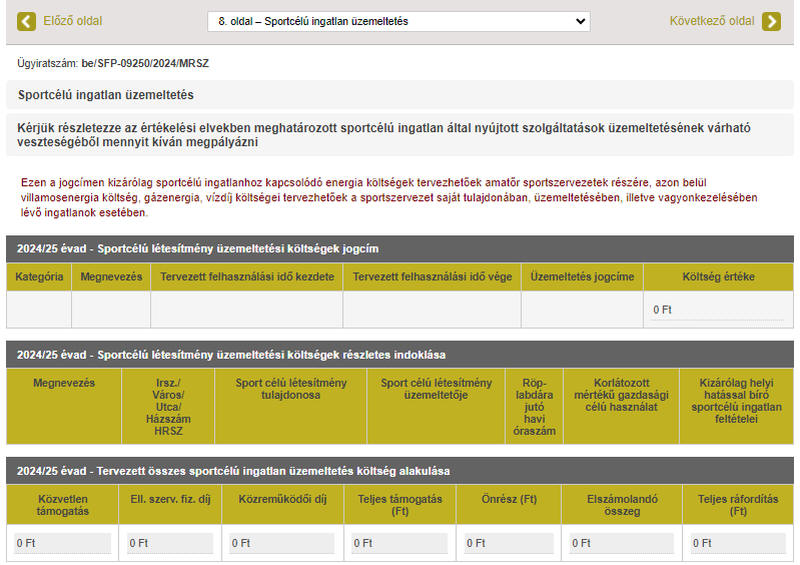Click the 'Önrész (Ft)' value field

tap(508, 543)
